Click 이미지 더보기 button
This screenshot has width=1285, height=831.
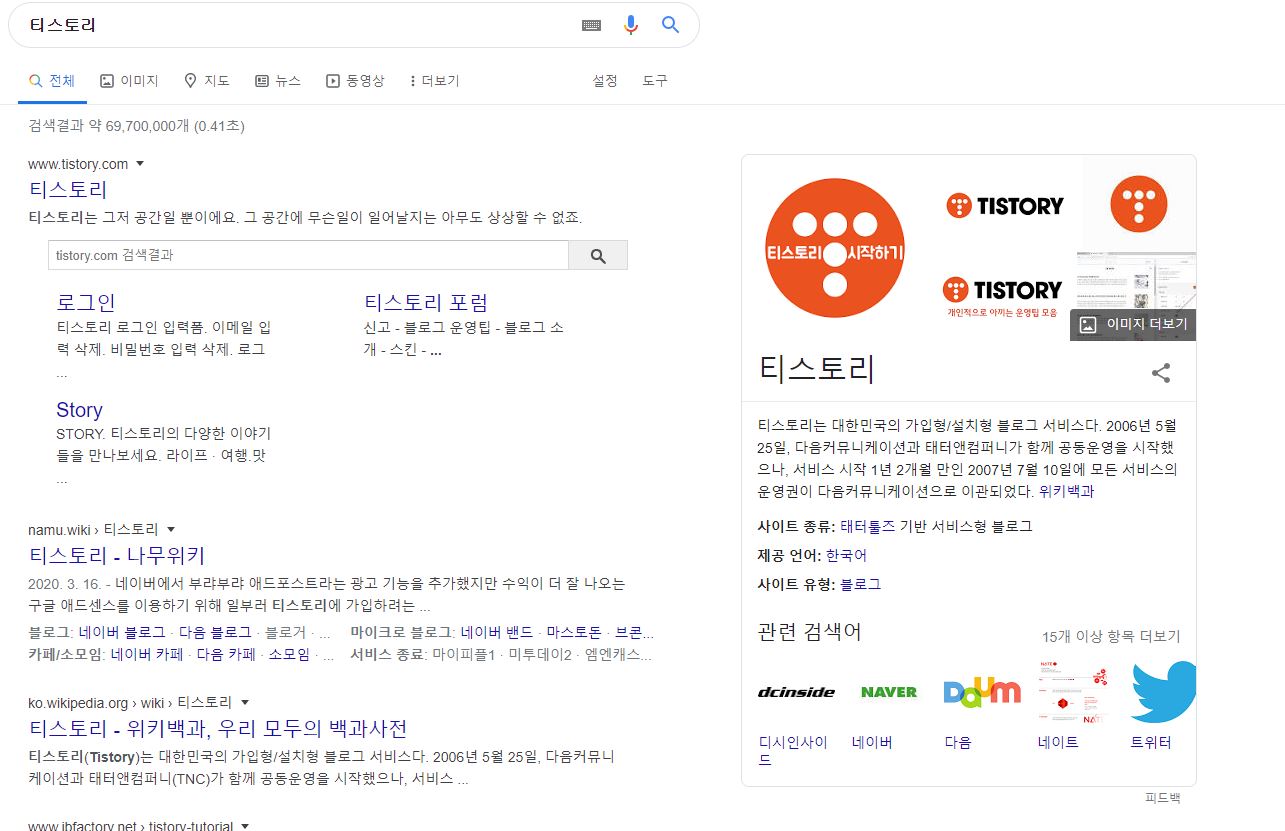coord(1133,324)
